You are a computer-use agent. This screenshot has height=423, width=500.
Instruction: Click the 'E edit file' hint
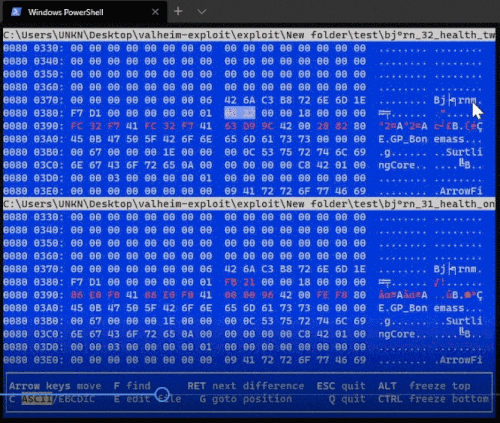tap(148, 399)
